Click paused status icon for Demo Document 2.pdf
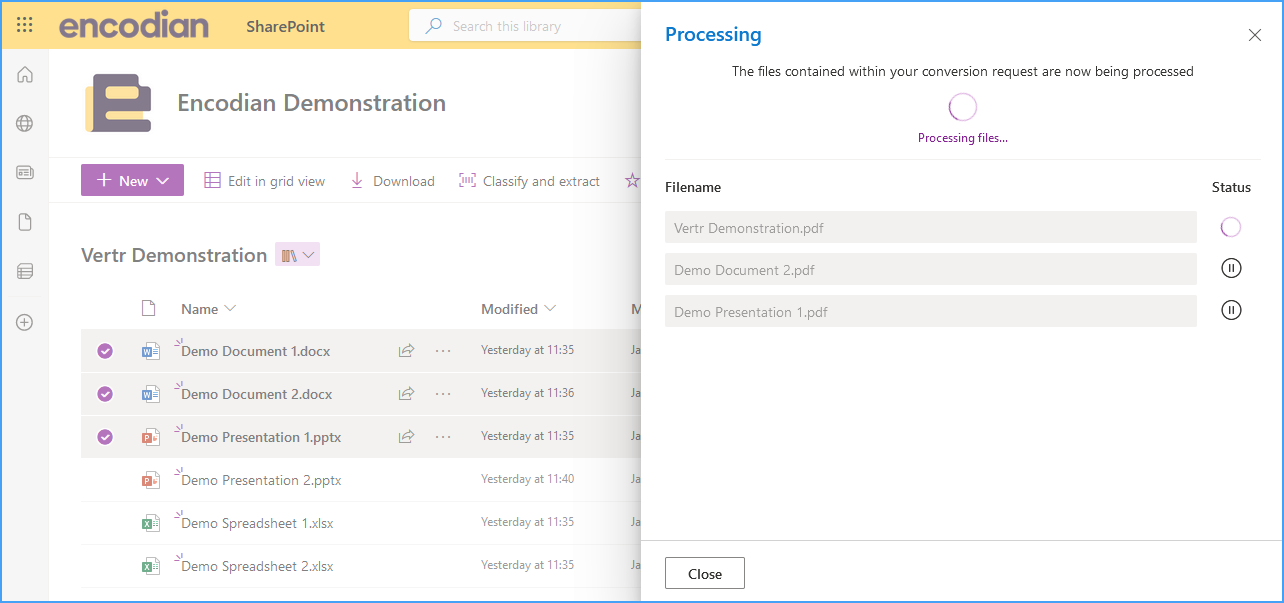 click(1231, 268)
